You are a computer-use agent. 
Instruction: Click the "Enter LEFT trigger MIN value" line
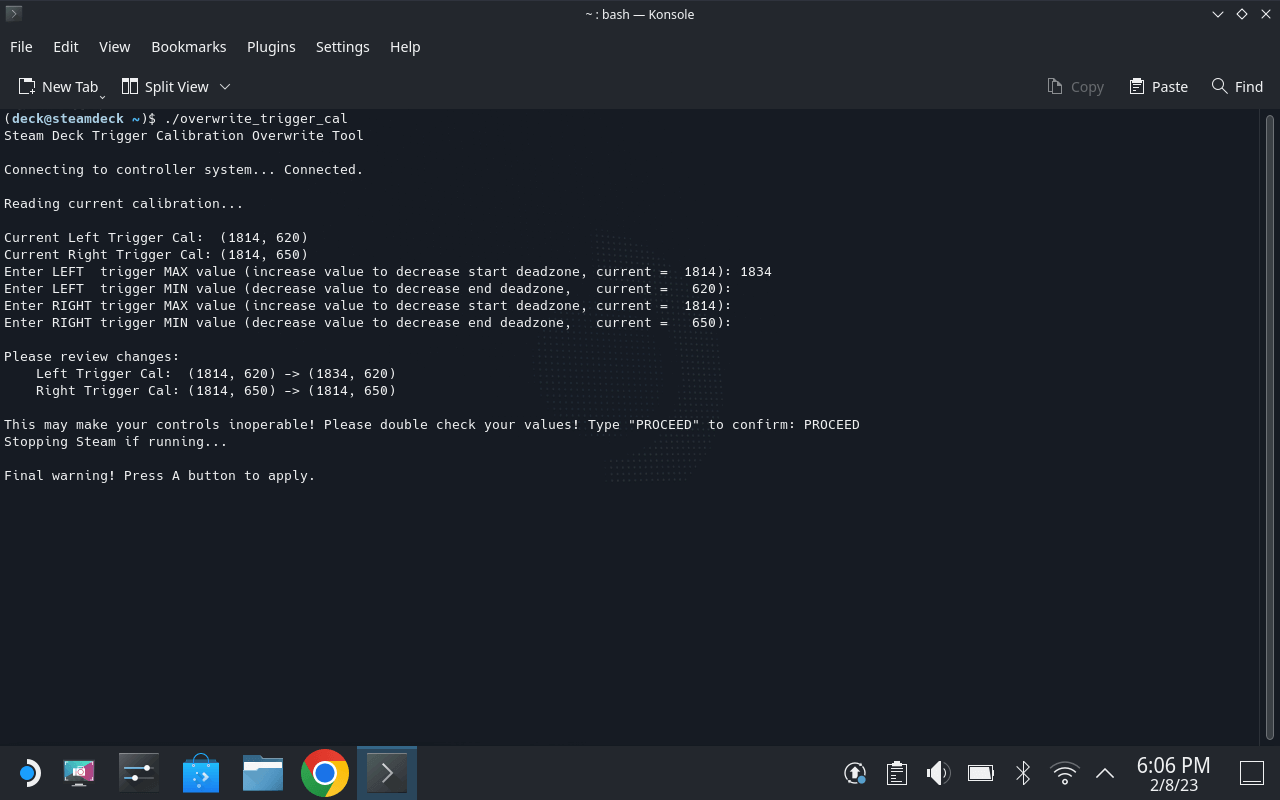coord(368,289)
